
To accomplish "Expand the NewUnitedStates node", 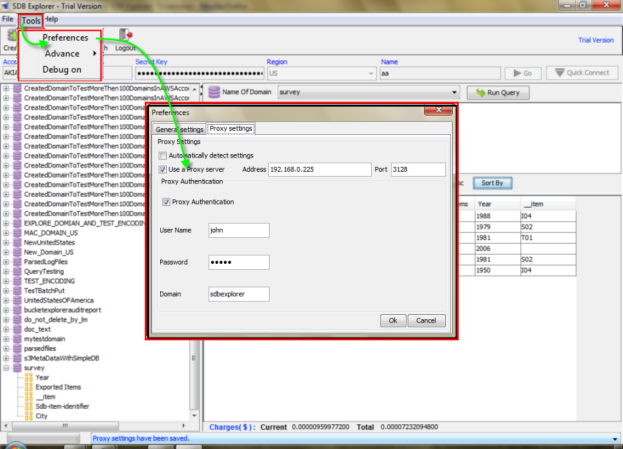I will [6, 242].
